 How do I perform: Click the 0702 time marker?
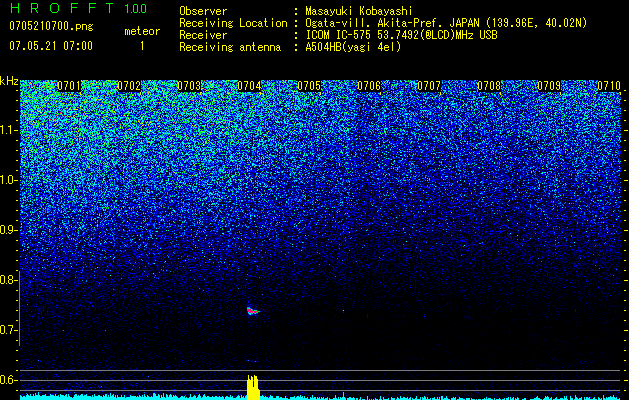coord(129,86)
